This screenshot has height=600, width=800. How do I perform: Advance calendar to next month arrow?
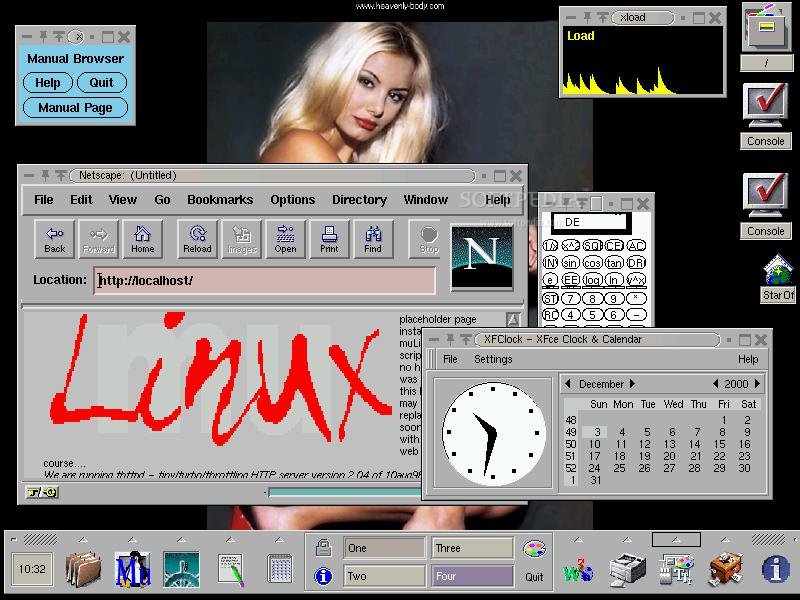(x=632, y=384)
